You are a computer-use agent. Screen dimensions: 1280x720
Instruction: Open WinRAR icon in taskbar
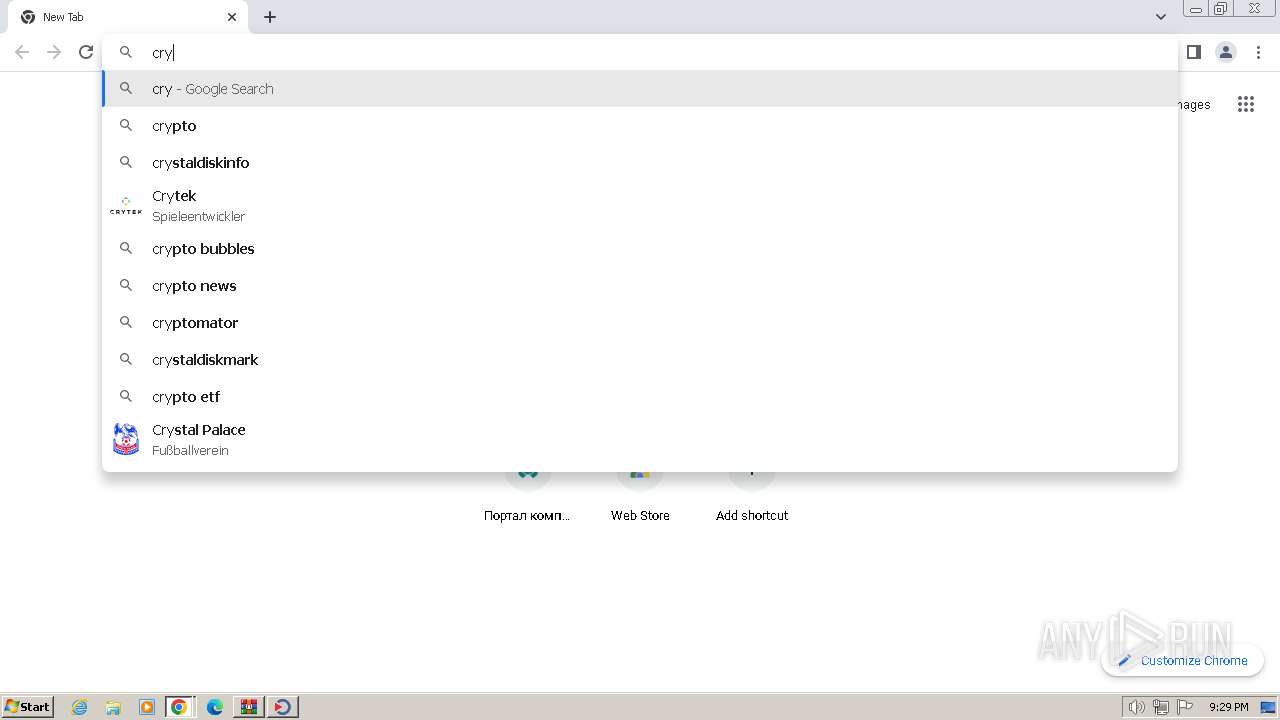248,707
